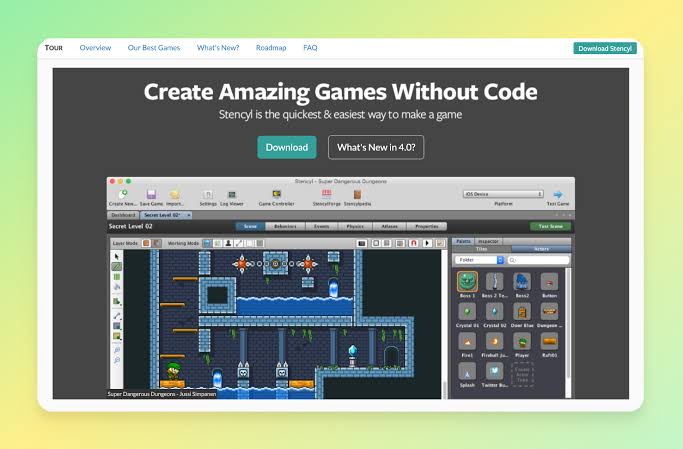Switch to the Inspector tab
Viewport: 683px width, 449px height.
point(488,241)
